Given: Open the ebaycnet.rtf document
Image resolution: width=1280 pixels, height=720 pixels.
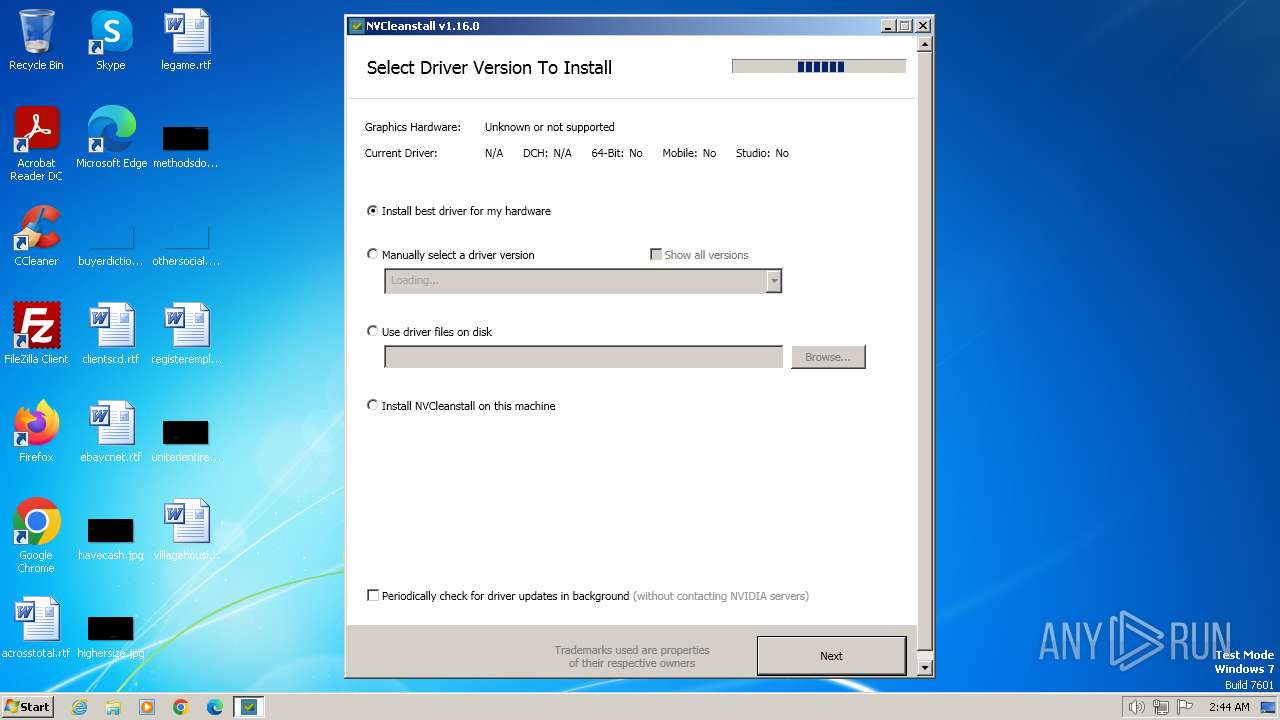Looking at the screenshot, I should [111, 432].
